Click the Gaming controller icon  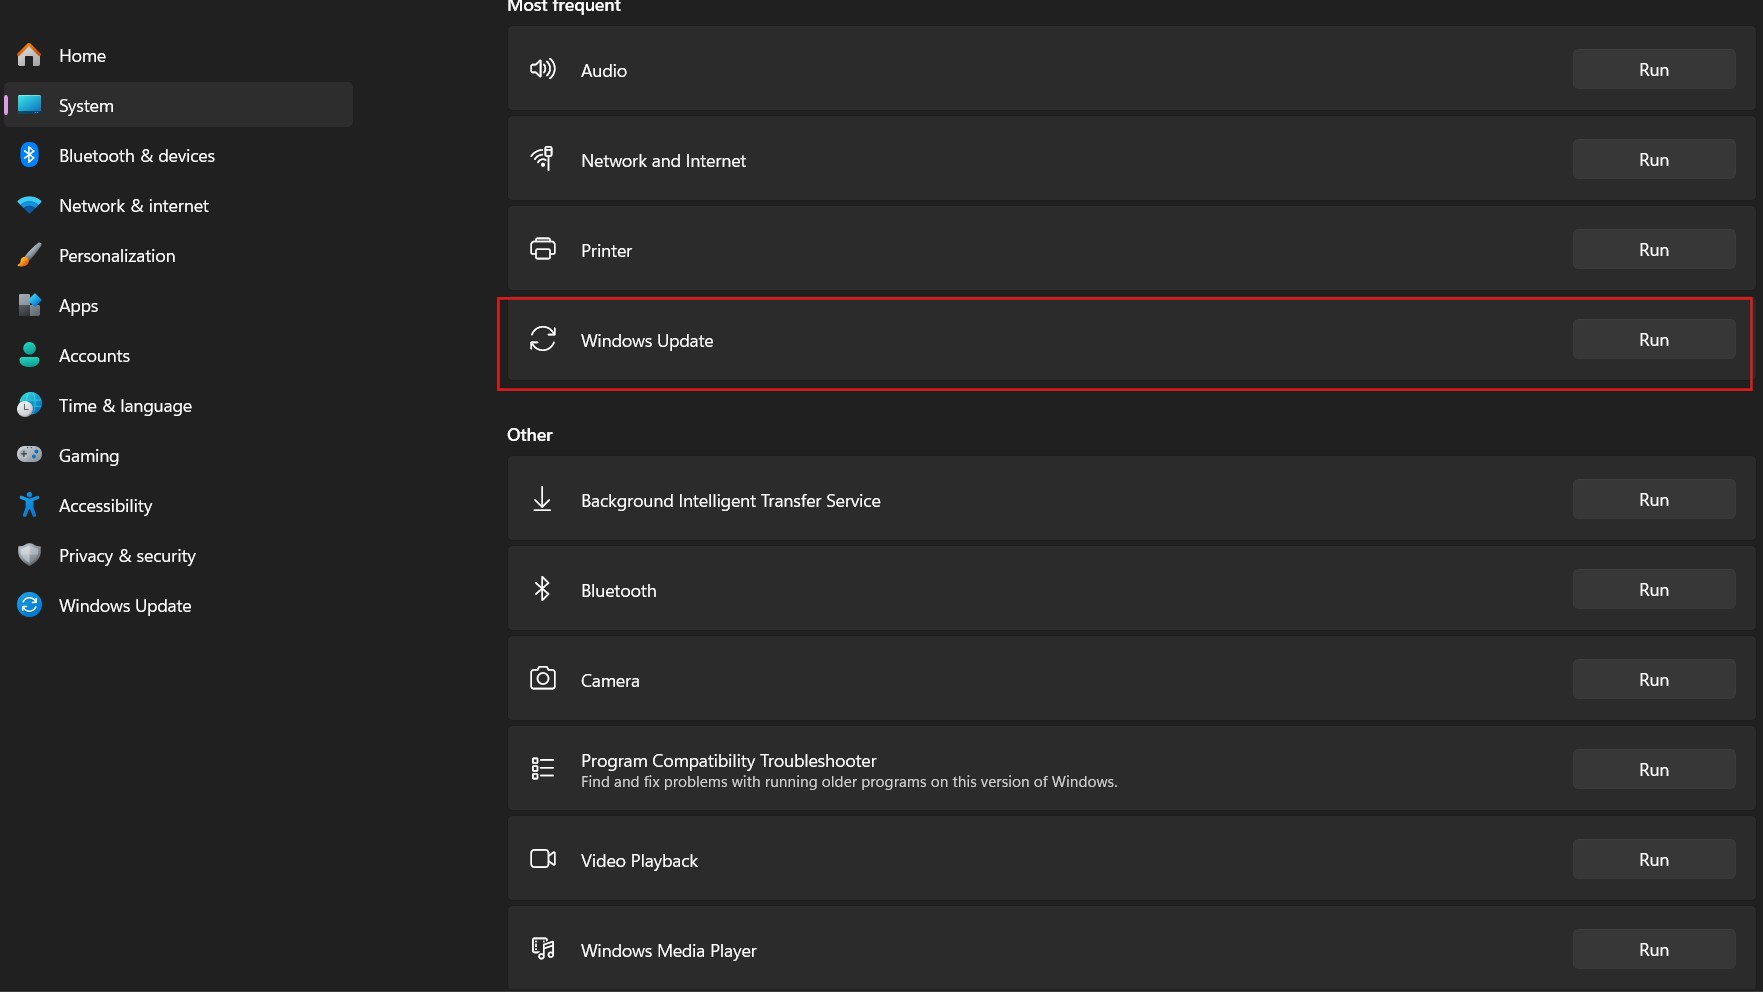tap(30, 455)
